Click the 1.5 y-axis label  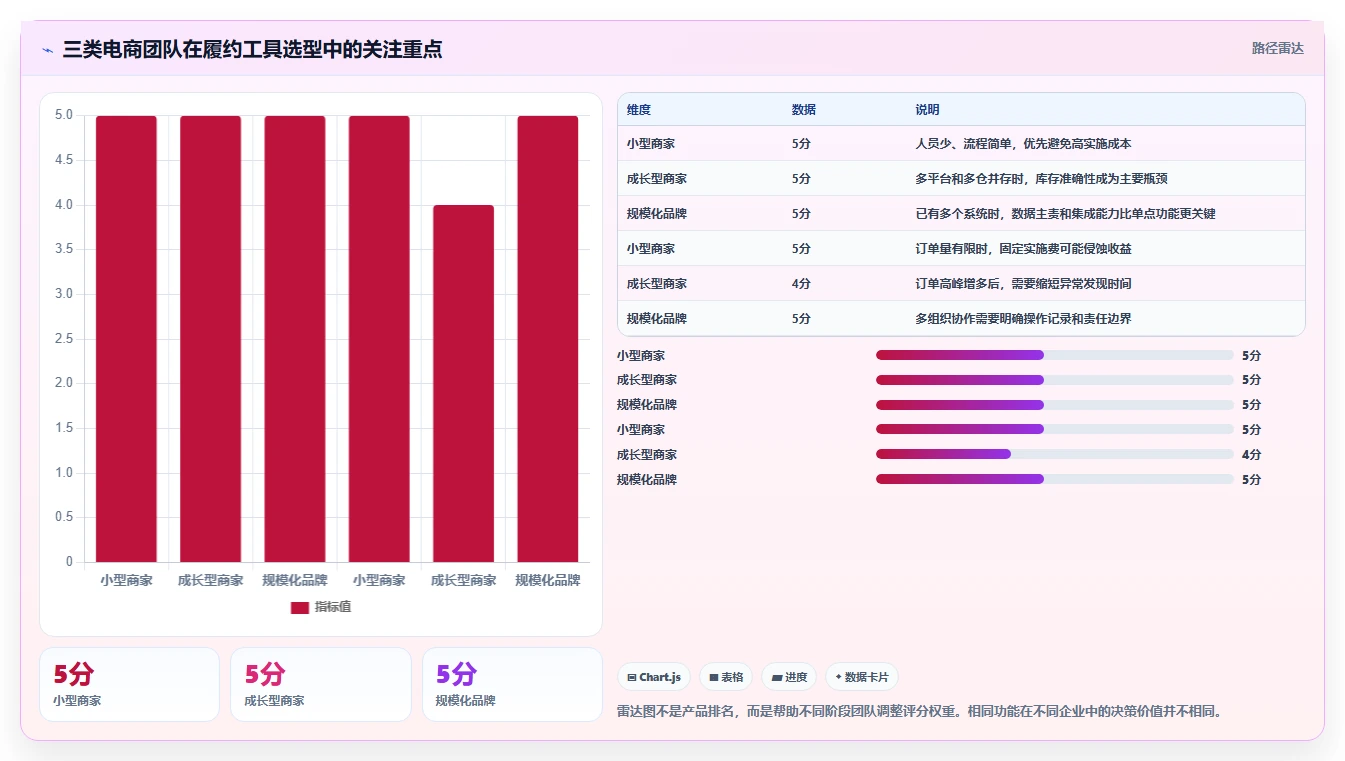pos(64,428)
